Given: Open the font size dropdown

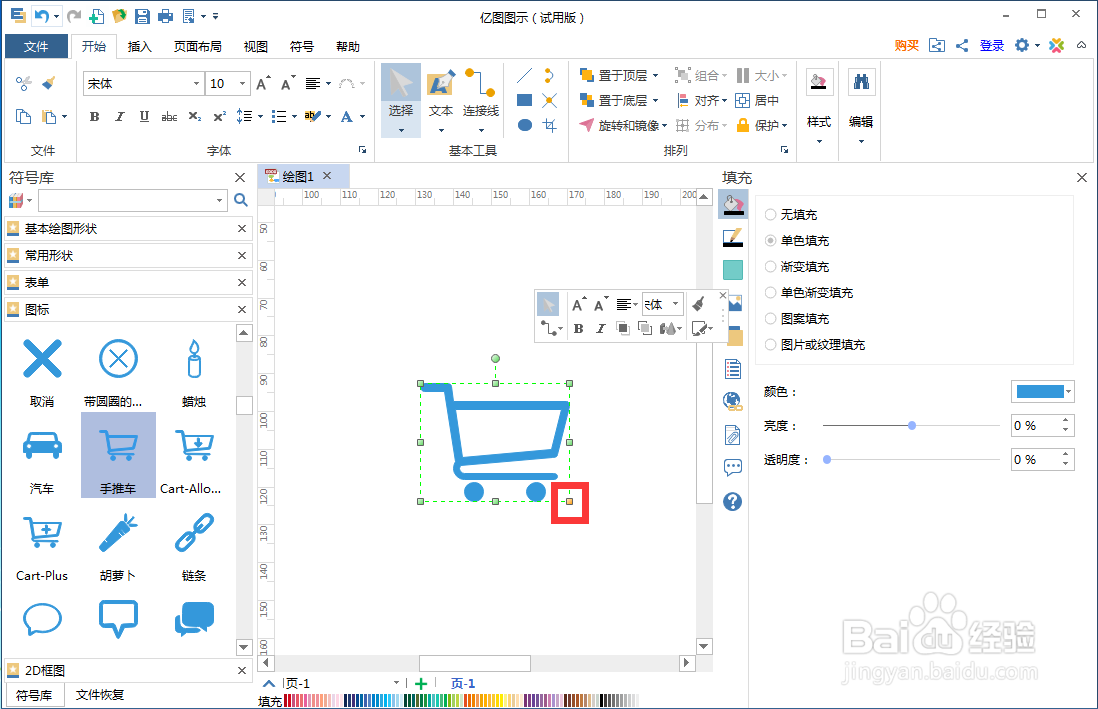Looking at the screenshot, I should pos(240,83).
